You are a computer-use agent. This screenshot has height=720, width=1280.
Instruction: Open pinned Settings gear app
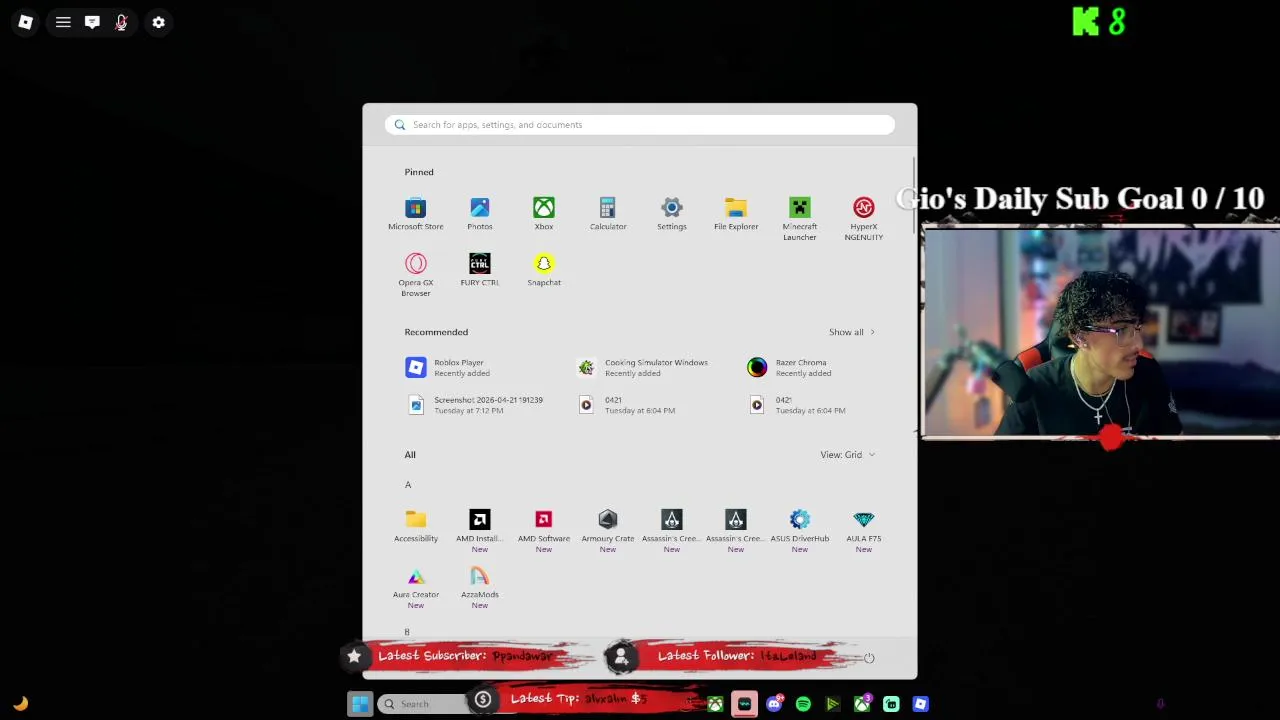tap(672, 214)
